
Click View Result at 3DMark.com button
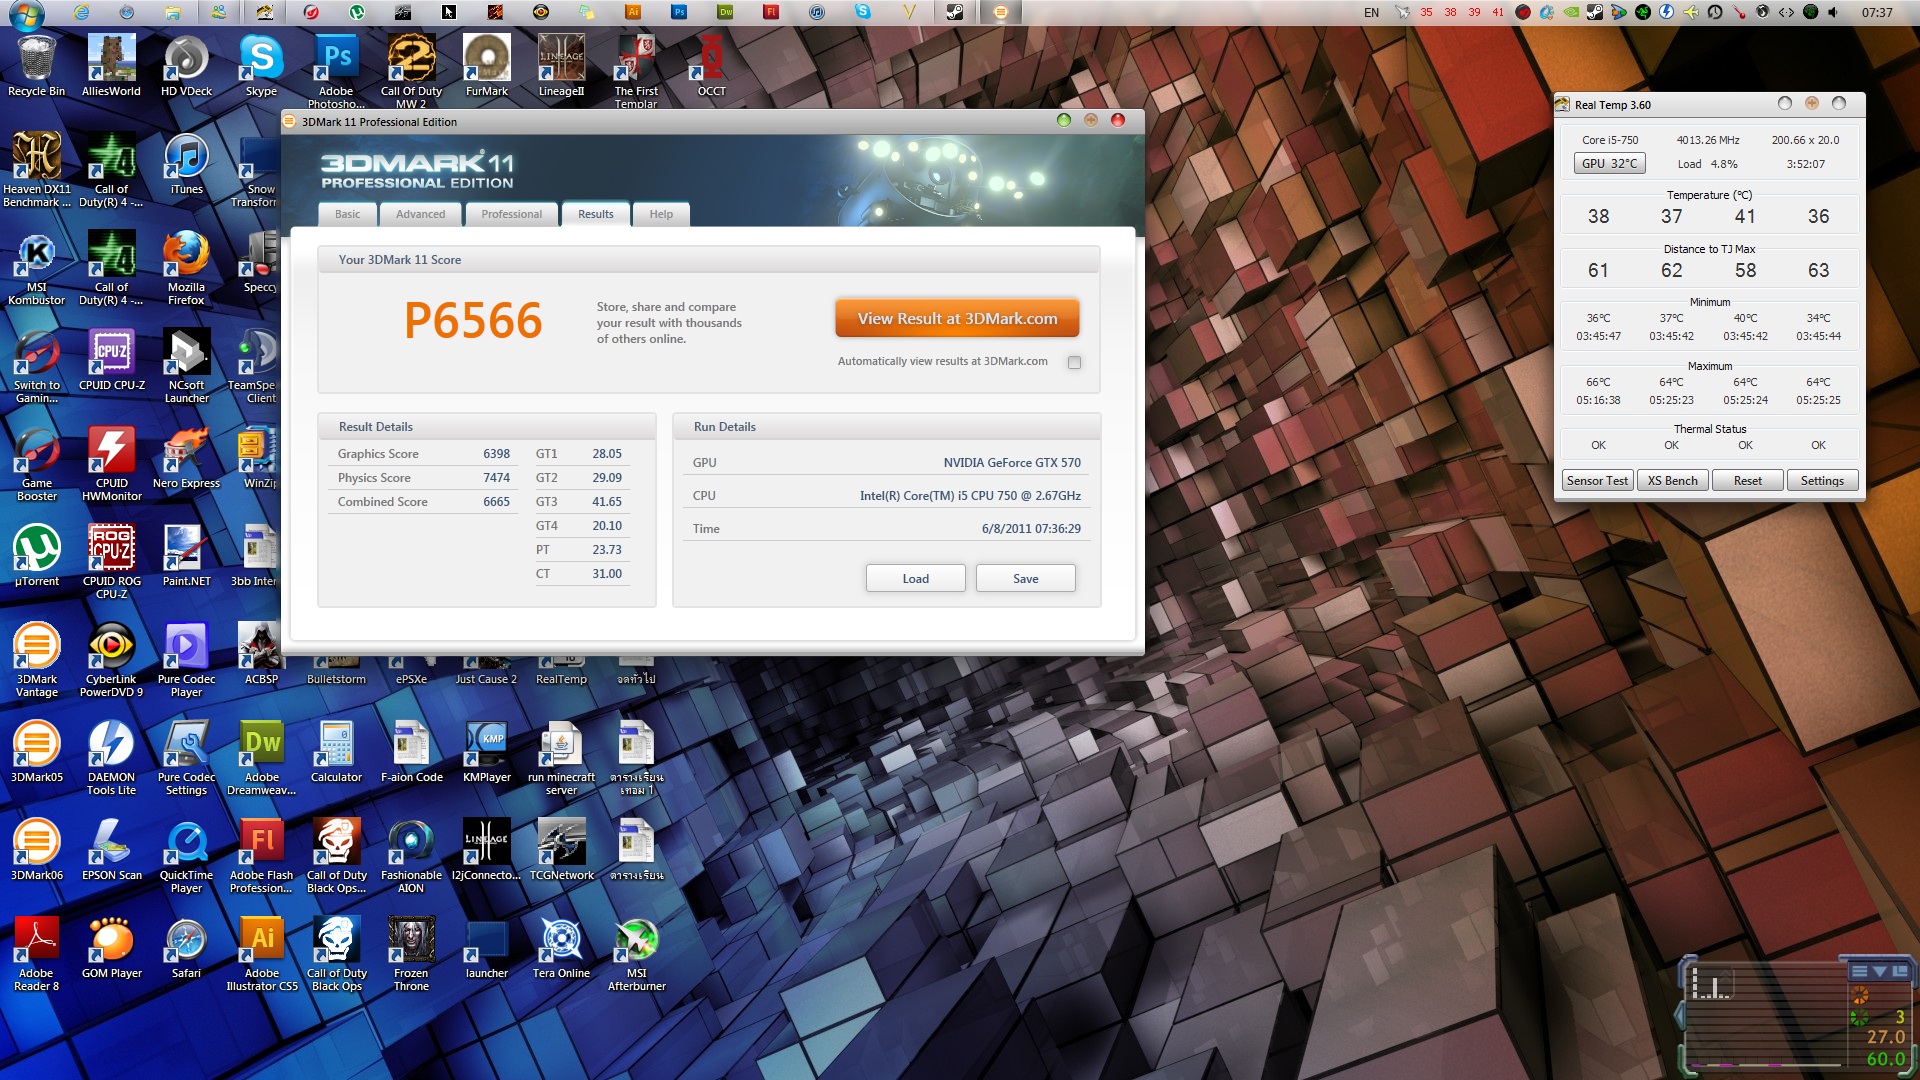click(x=957, y=319)
